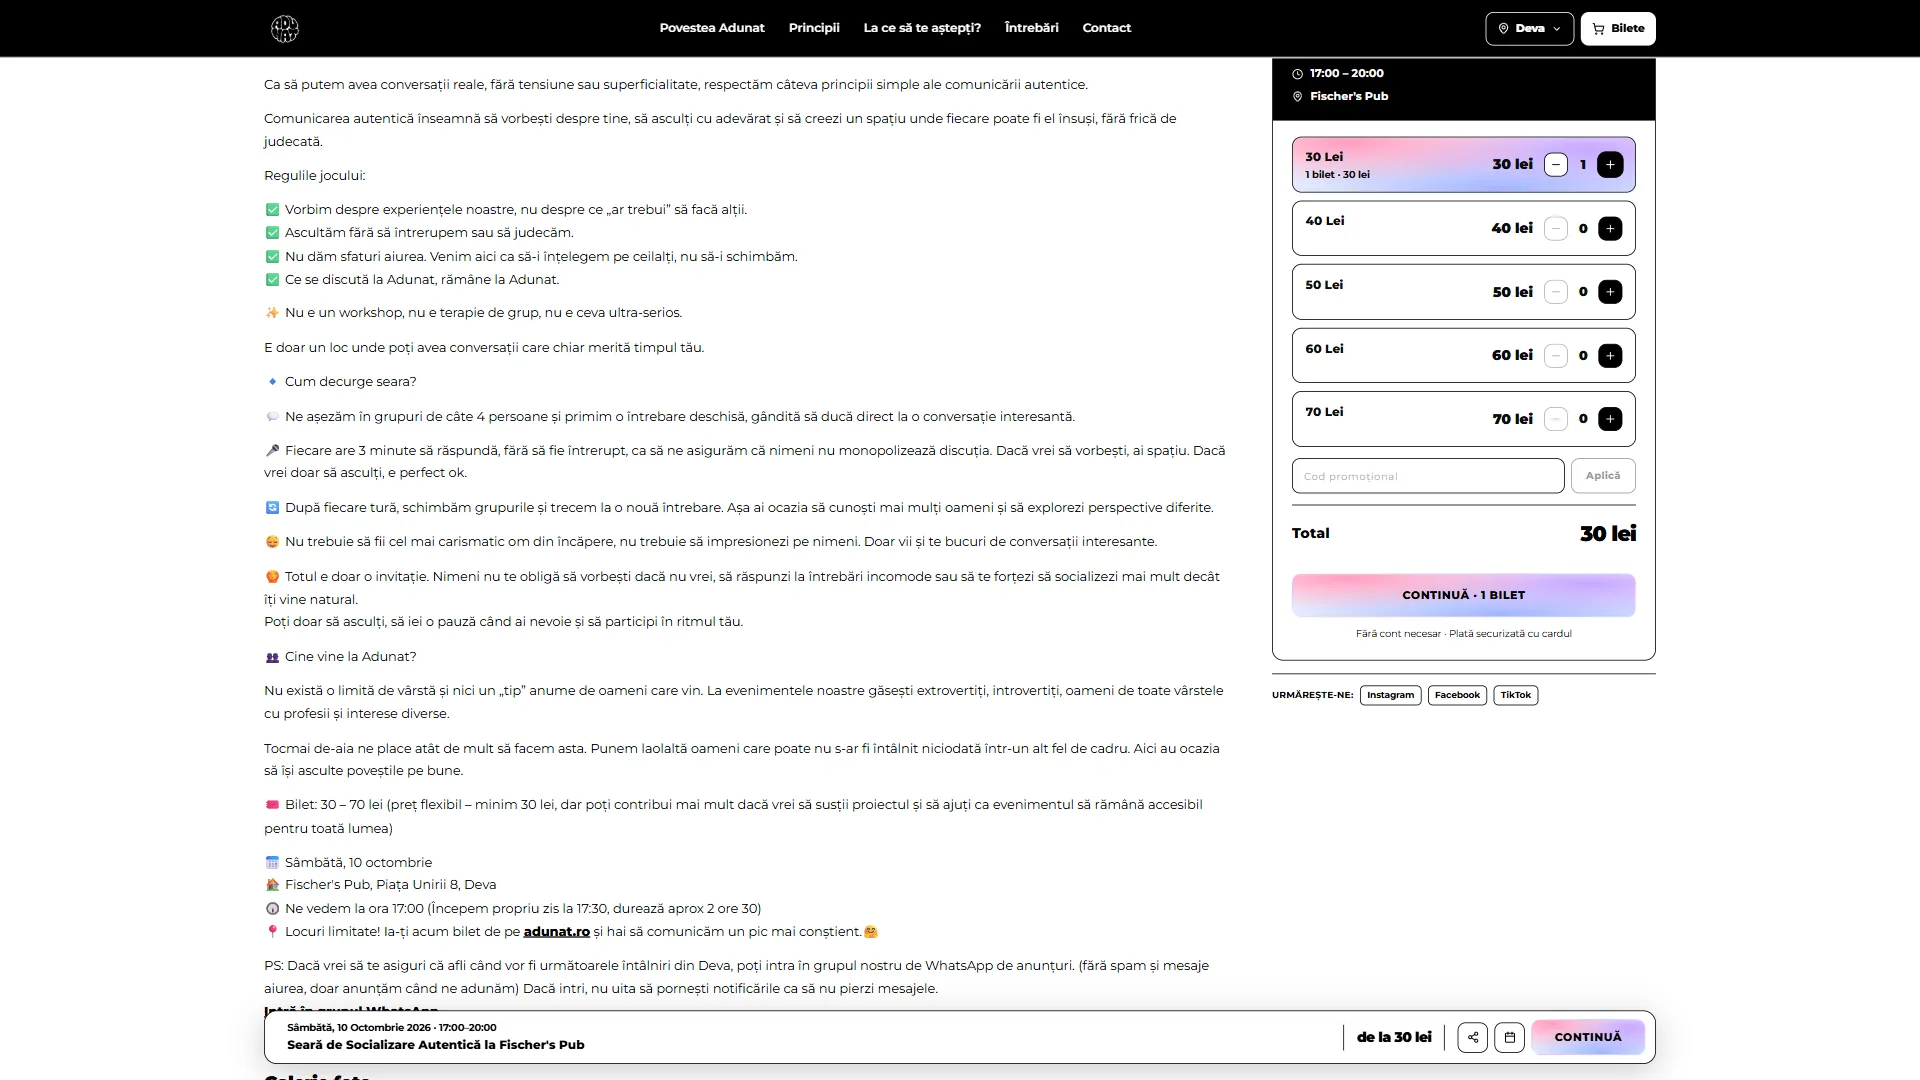Add one 70 Lei ticket
Image resolution: width=1920 pixels, height=1080 pixels.
pos(1610,419)
